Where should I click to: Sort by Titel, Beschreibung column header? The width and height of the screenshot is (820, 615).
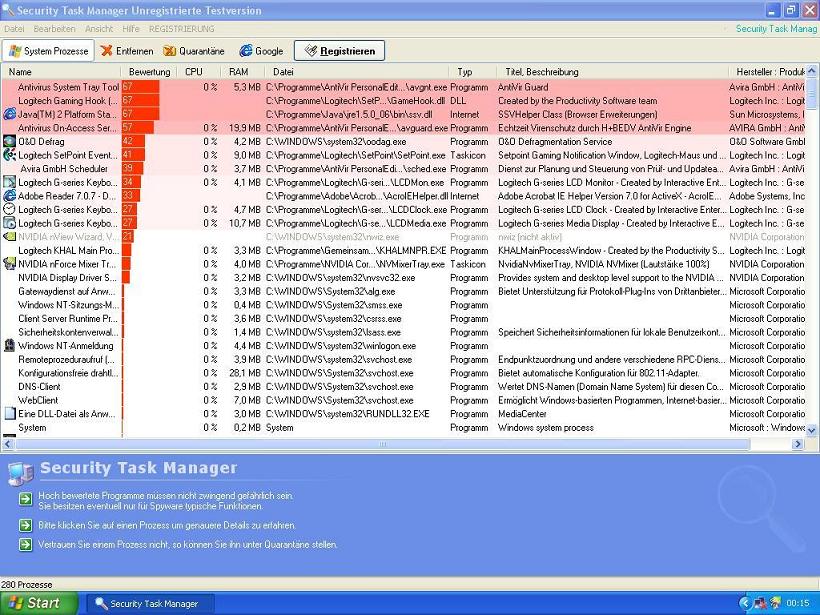tap(612, 72)
